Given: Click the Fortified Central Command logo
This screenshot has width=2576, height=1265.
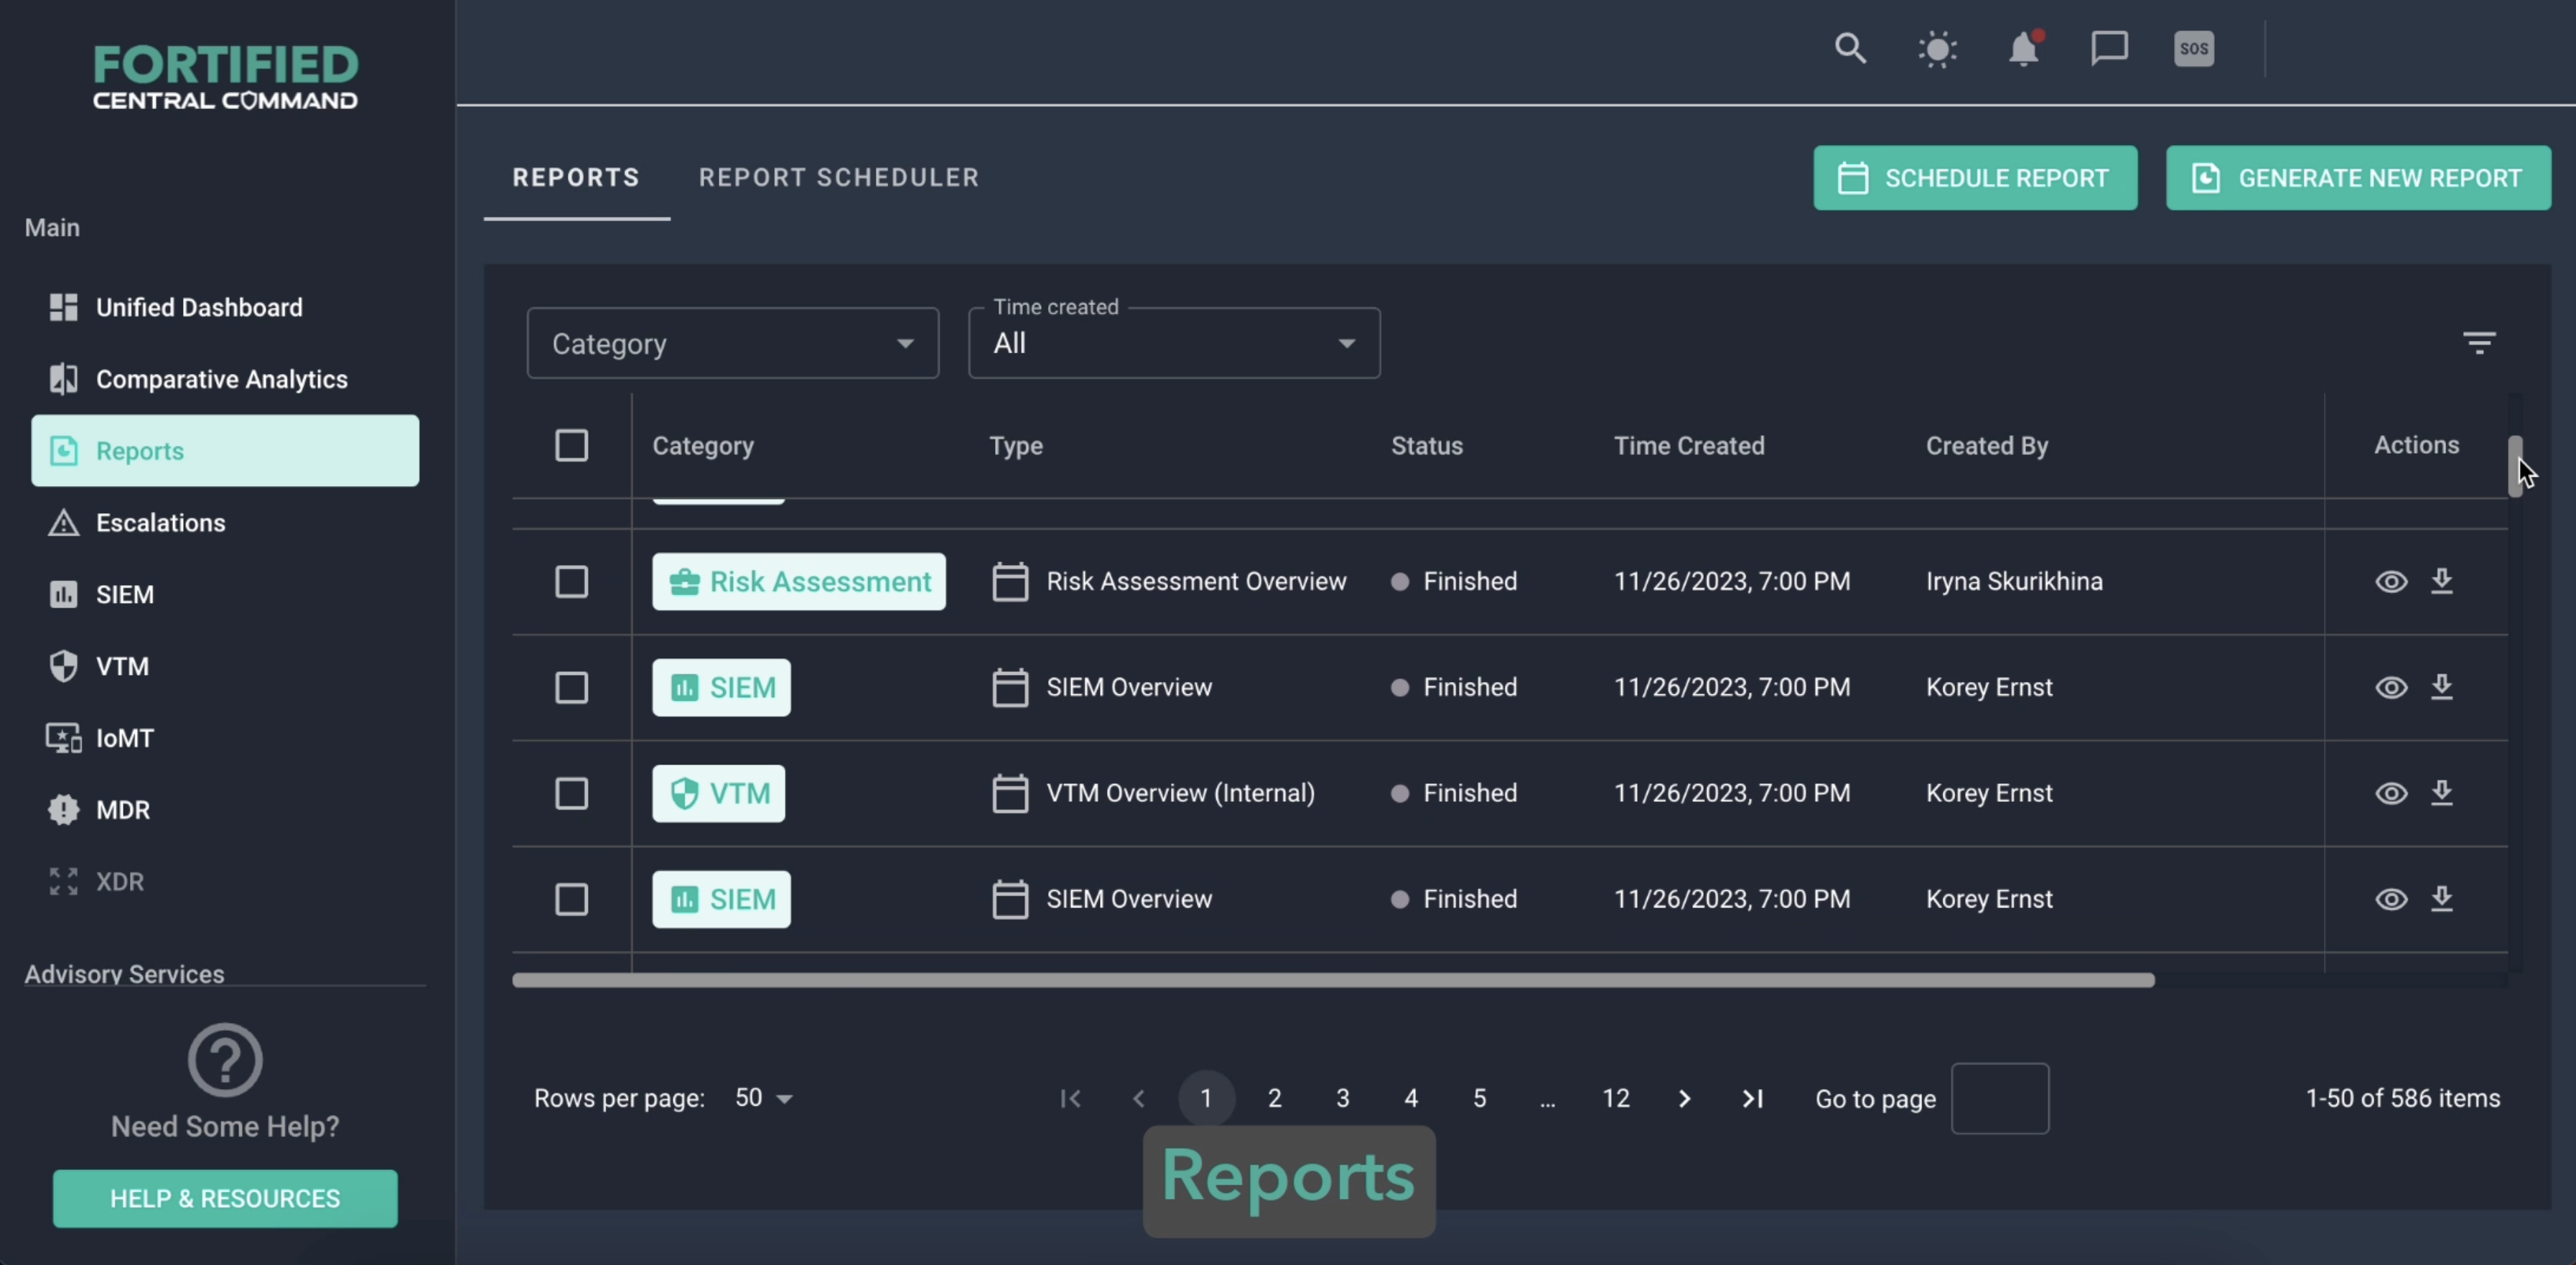Looking at the screenshot, I should pos(225,77).
